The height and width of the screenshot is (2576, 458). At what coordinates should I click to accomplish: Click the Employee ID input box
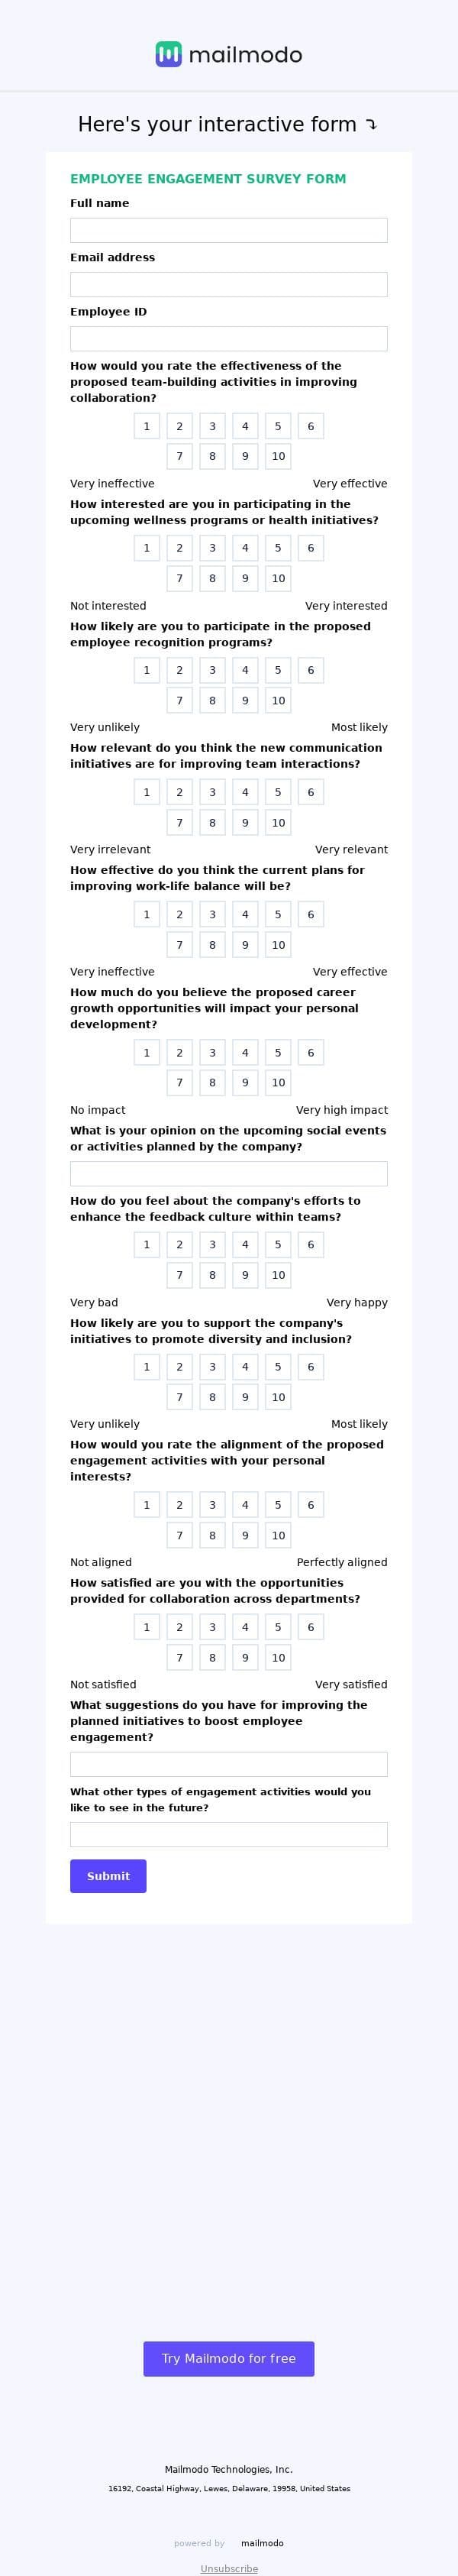(x=228, y=338)
